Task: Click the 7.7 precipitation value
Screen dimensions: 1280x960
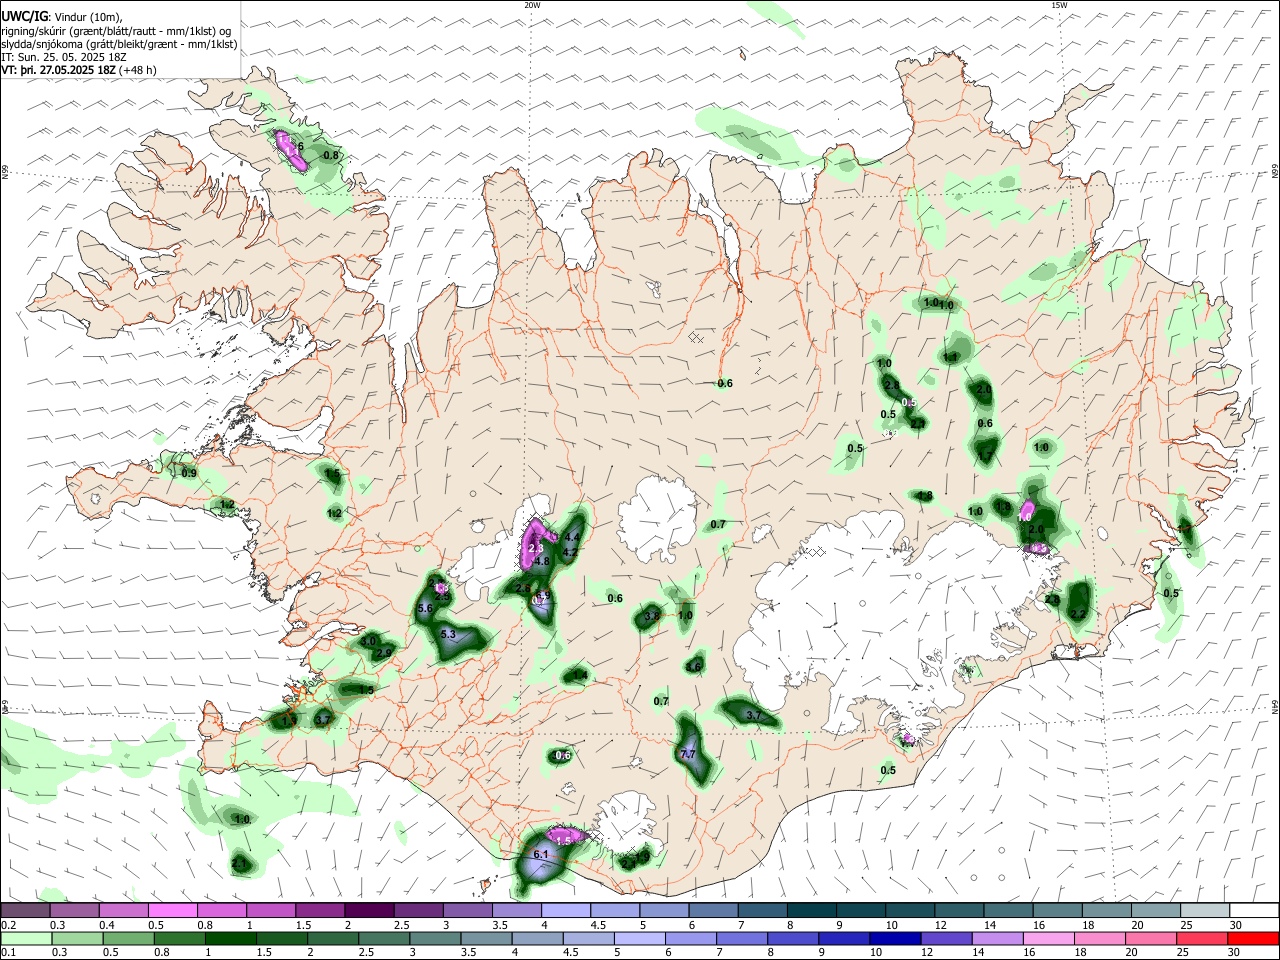Action: (688, 754)
